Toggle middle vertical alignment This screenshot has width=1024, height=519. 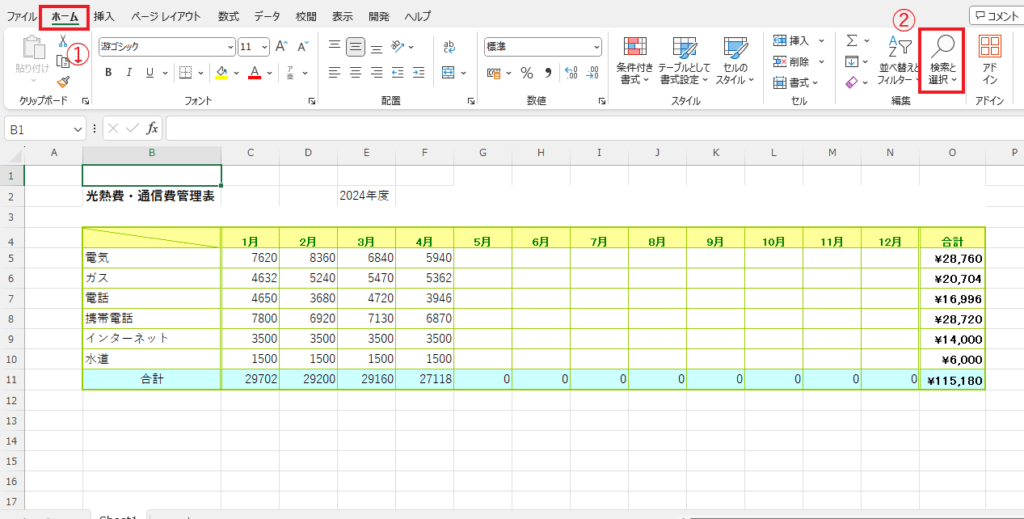tap(355, 46)
